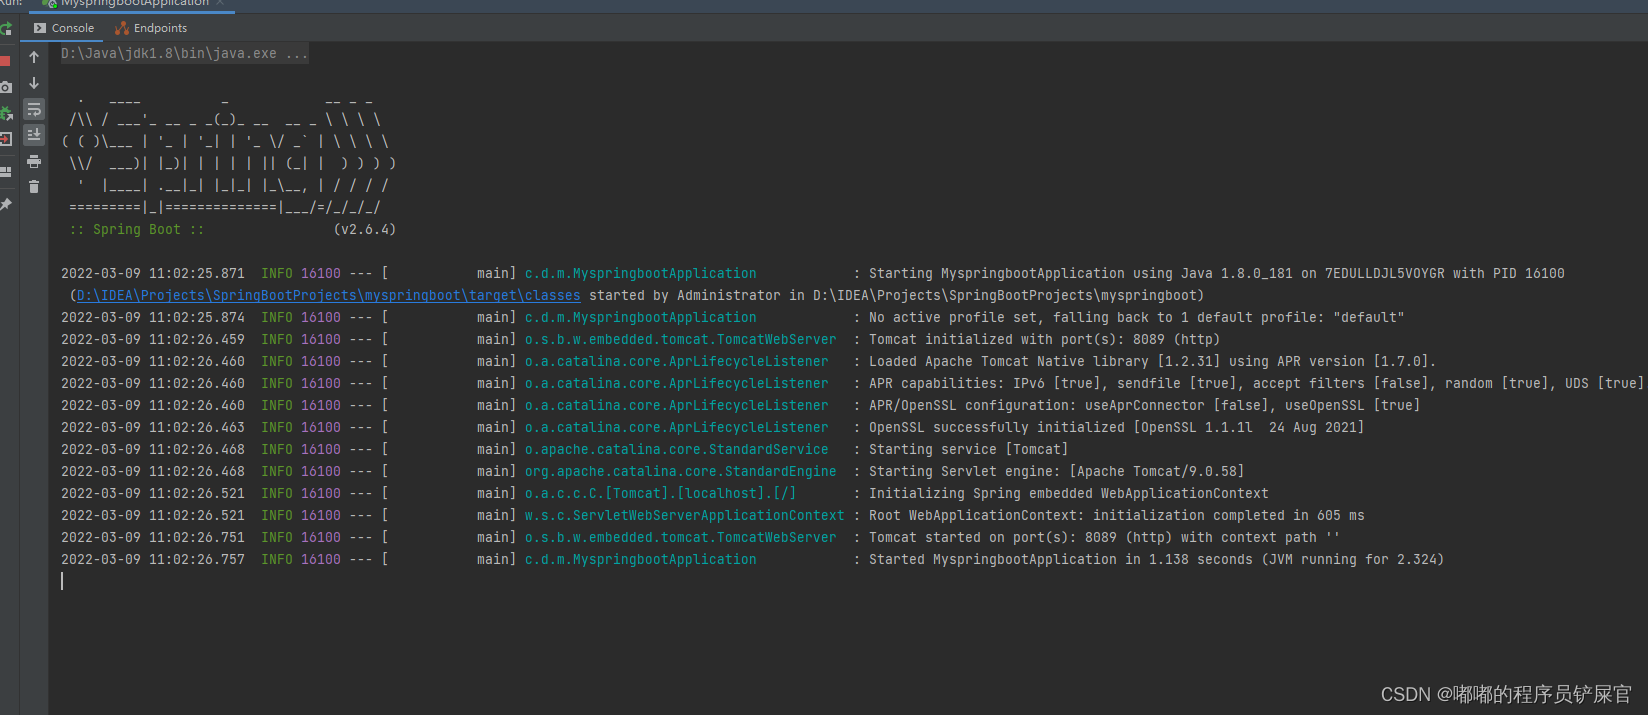This screenshot has height=715, width=1648.
Task: Click 'Tomcat started on port(s): 8089' message
Action: pos(1104,538)
